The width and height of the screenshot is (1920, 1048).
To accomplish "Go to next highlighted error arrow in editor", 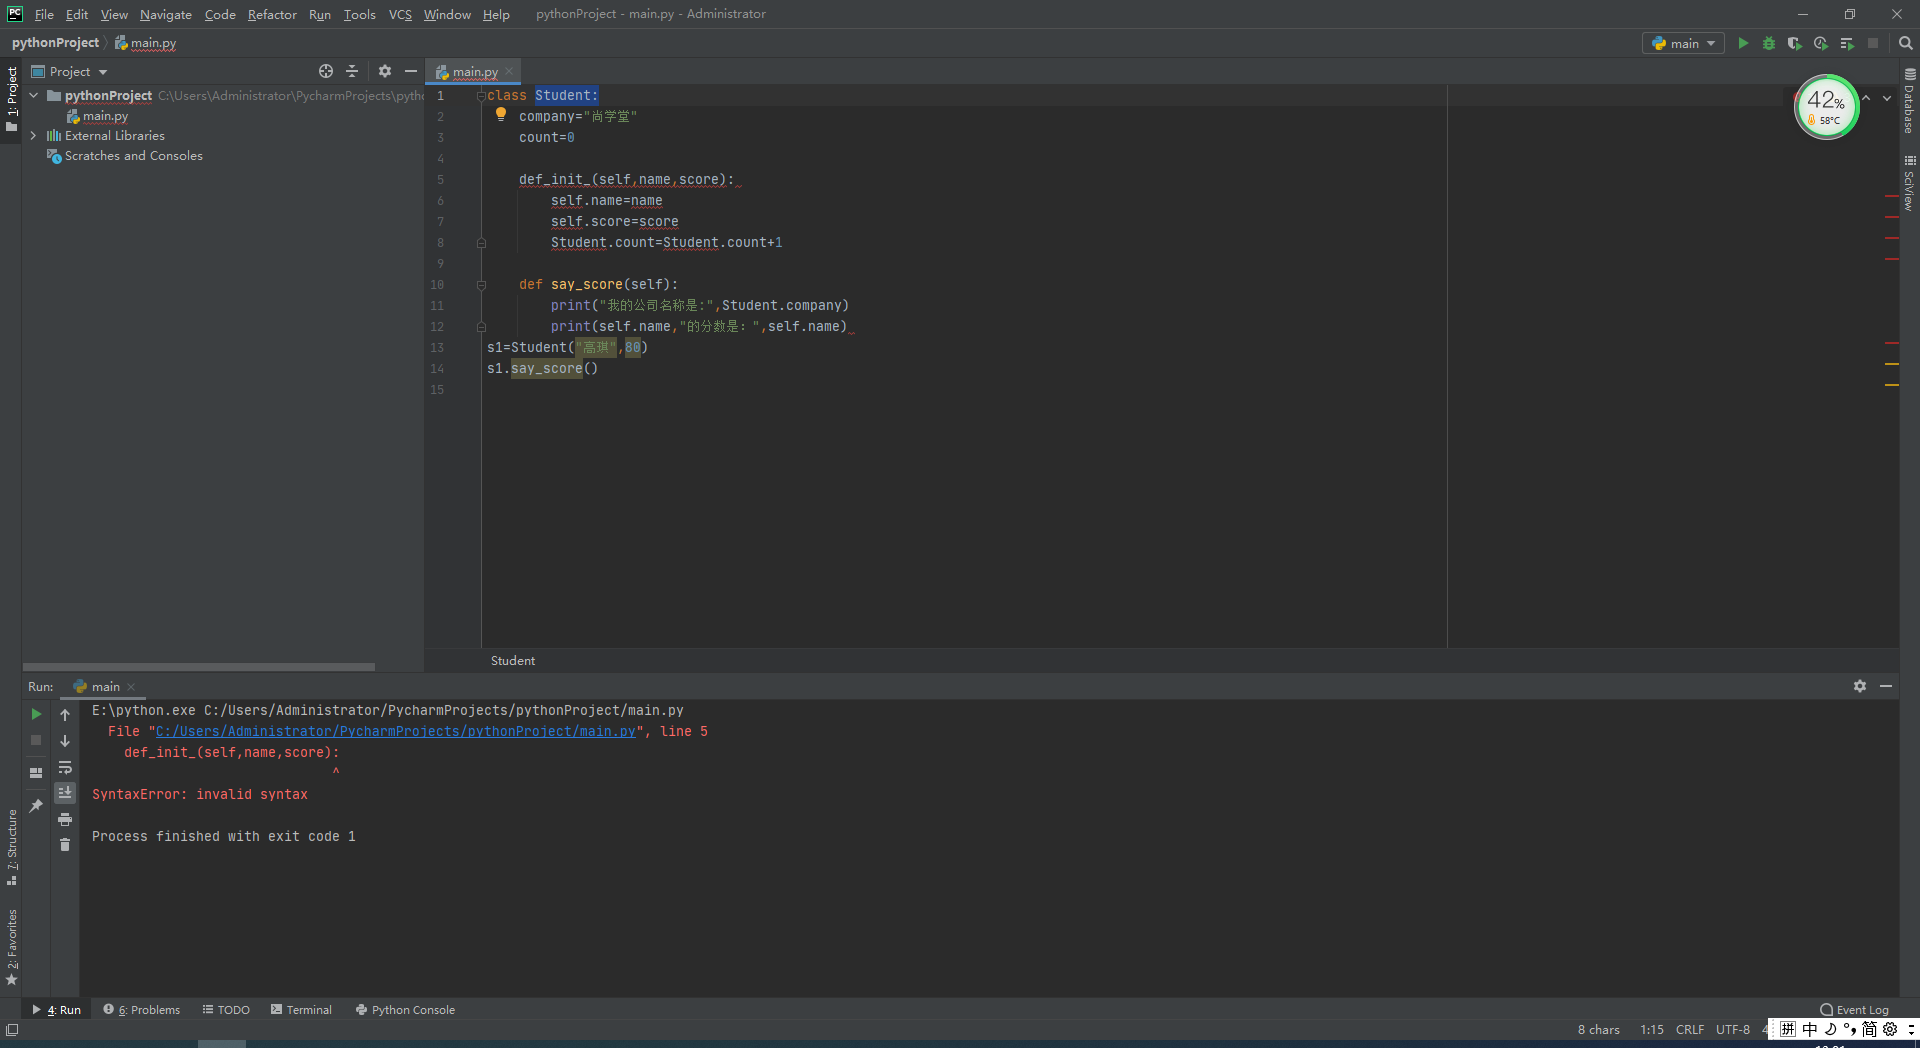I will pos(1887,98).
